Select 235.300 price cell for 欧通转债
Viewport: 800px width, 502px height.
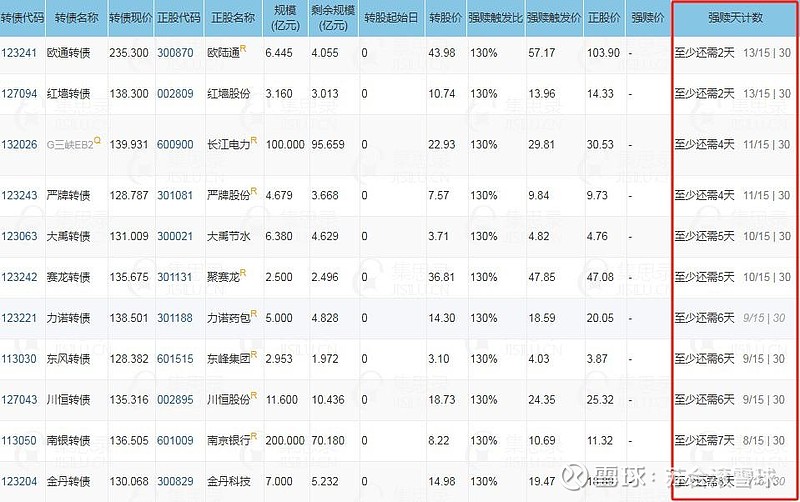tap(129, 53)
